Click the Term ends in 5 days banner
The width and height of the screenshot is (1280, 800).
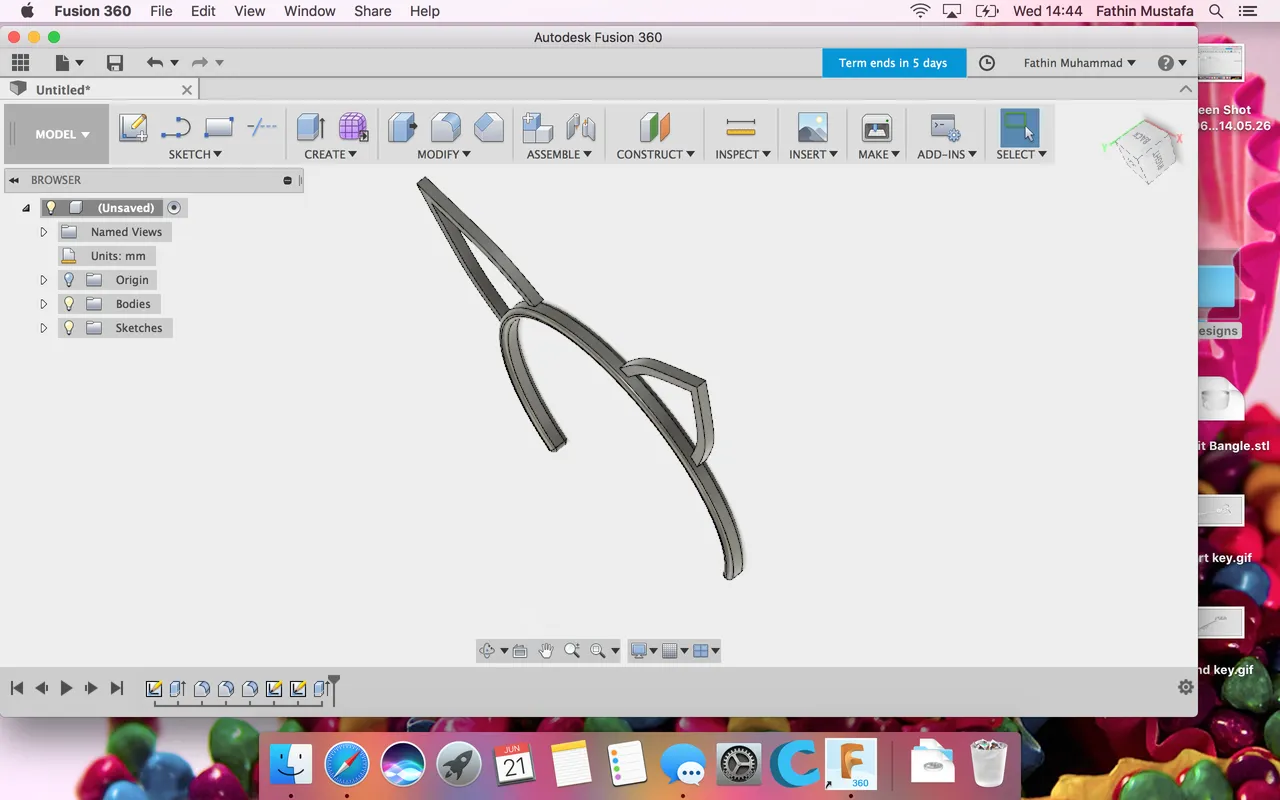(894, 63)
